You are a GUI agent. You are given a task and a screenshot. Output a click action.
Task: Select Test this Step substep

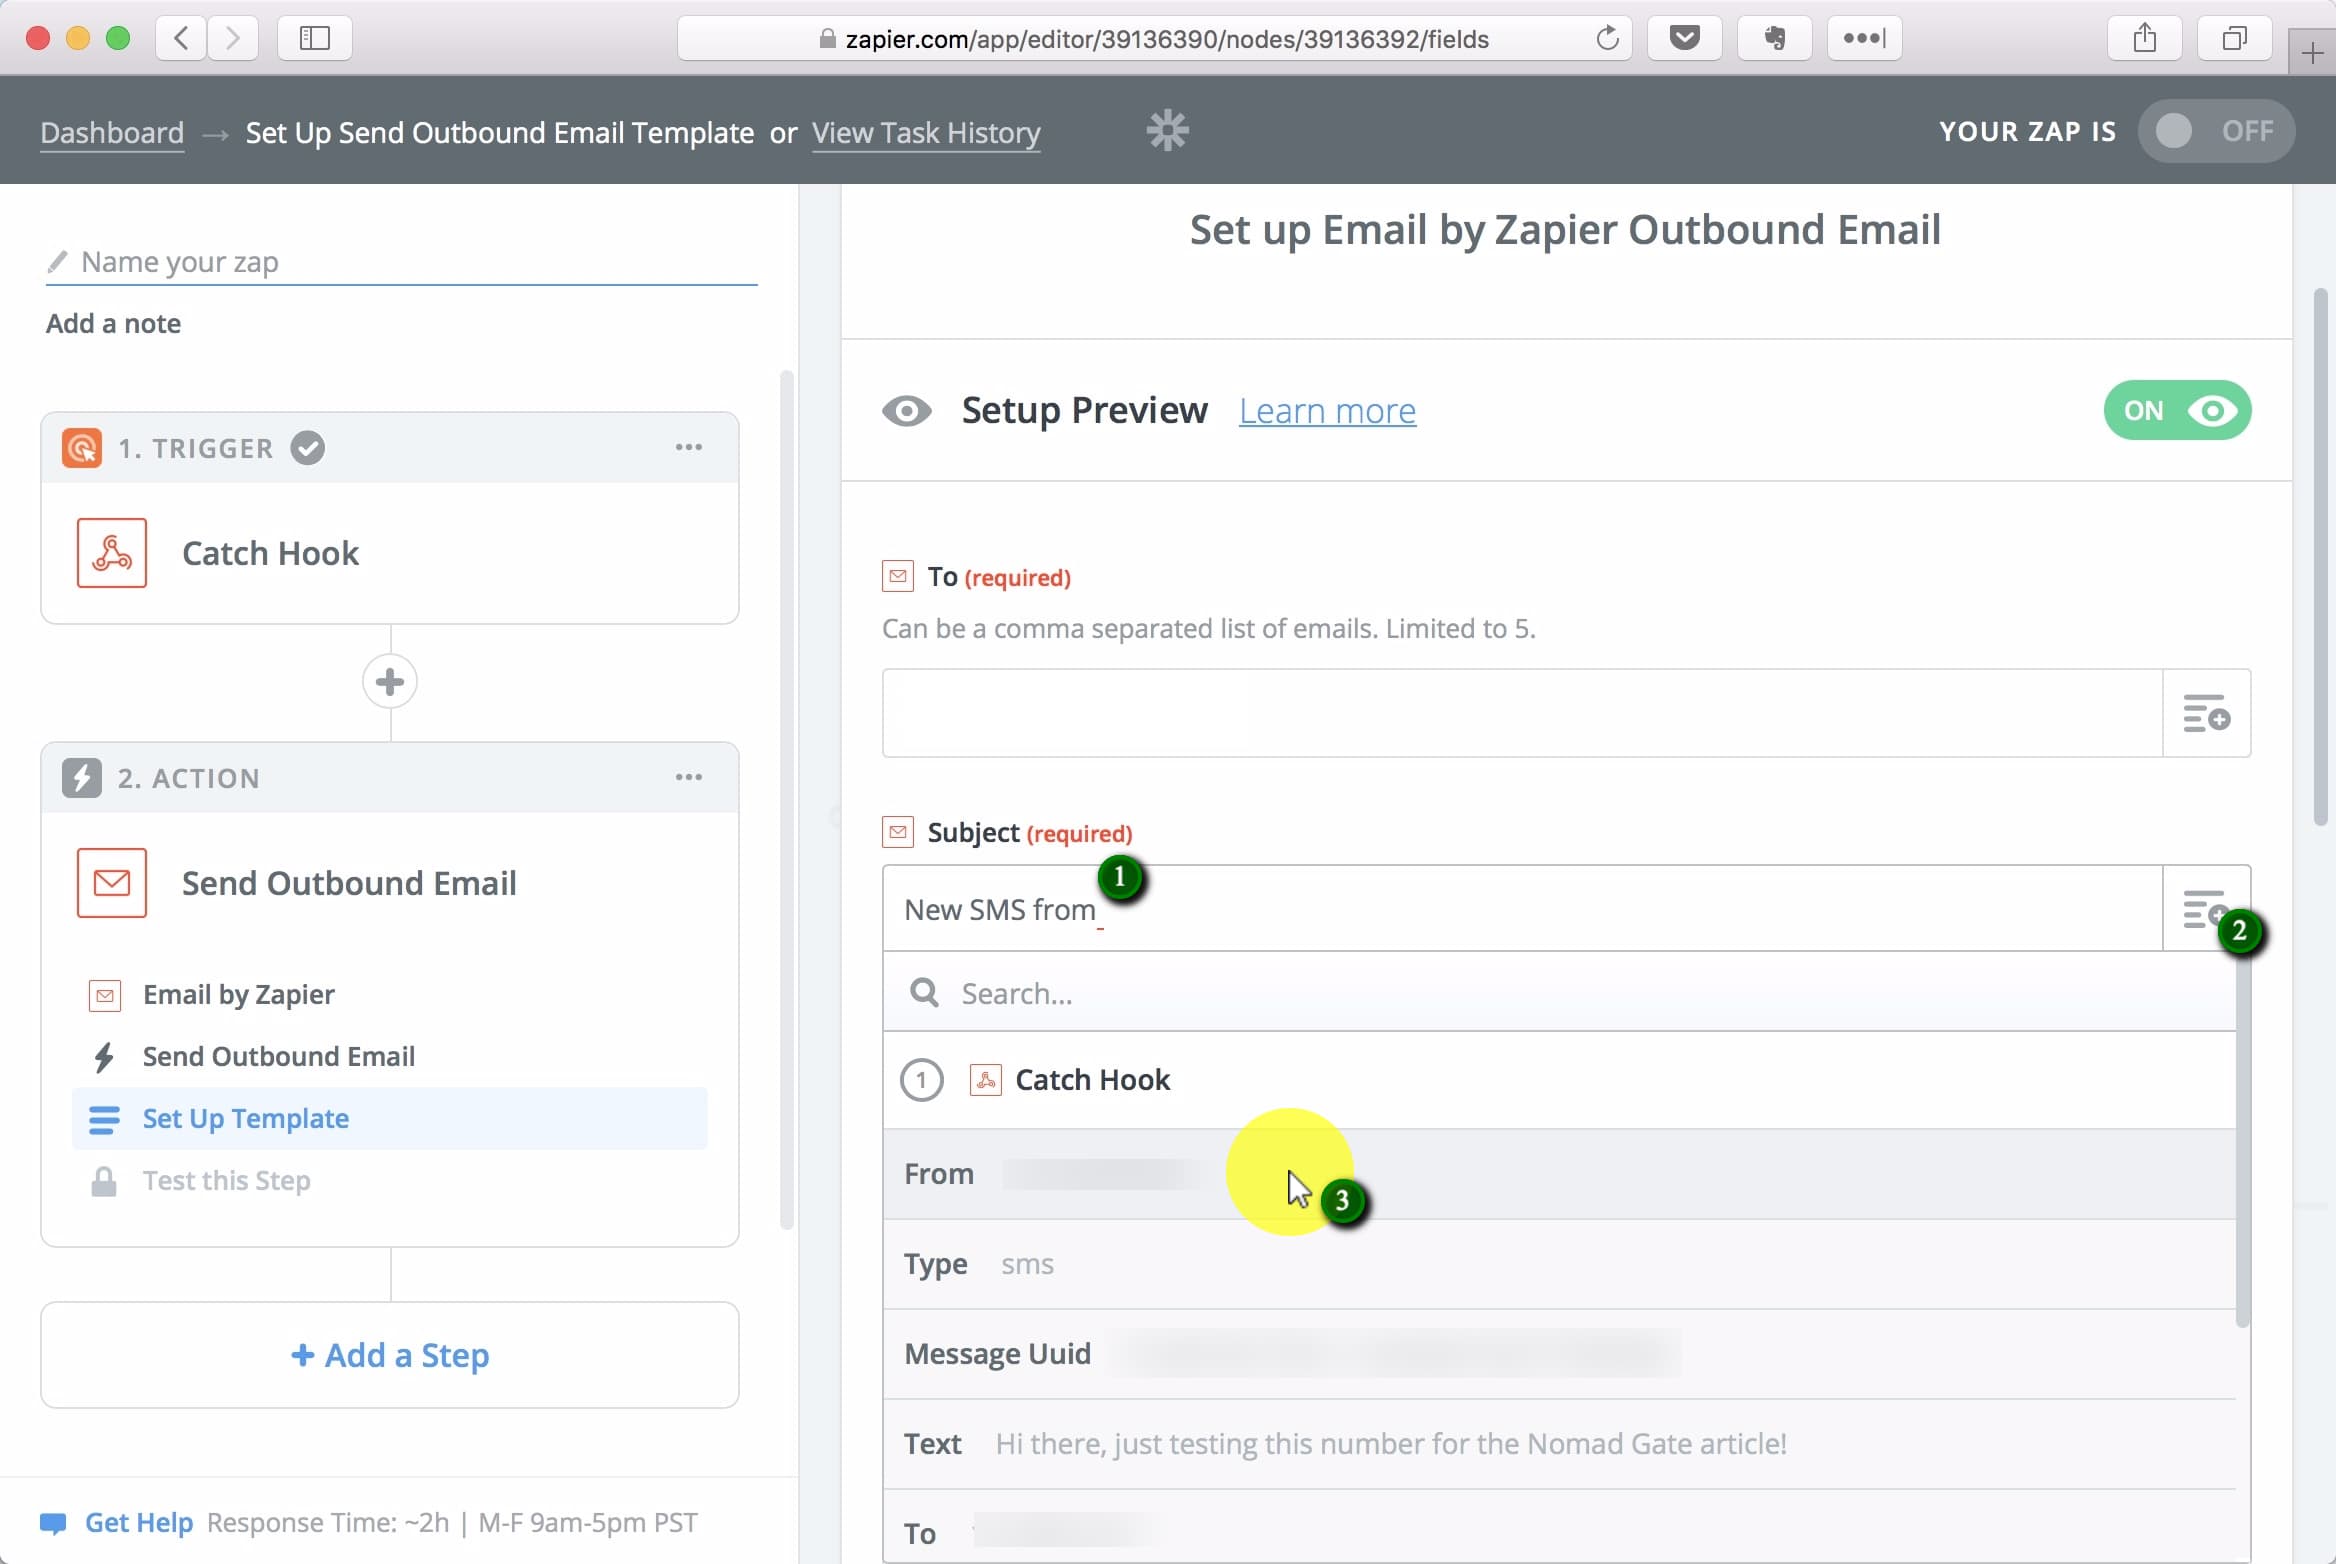[x=227, y=1181]
